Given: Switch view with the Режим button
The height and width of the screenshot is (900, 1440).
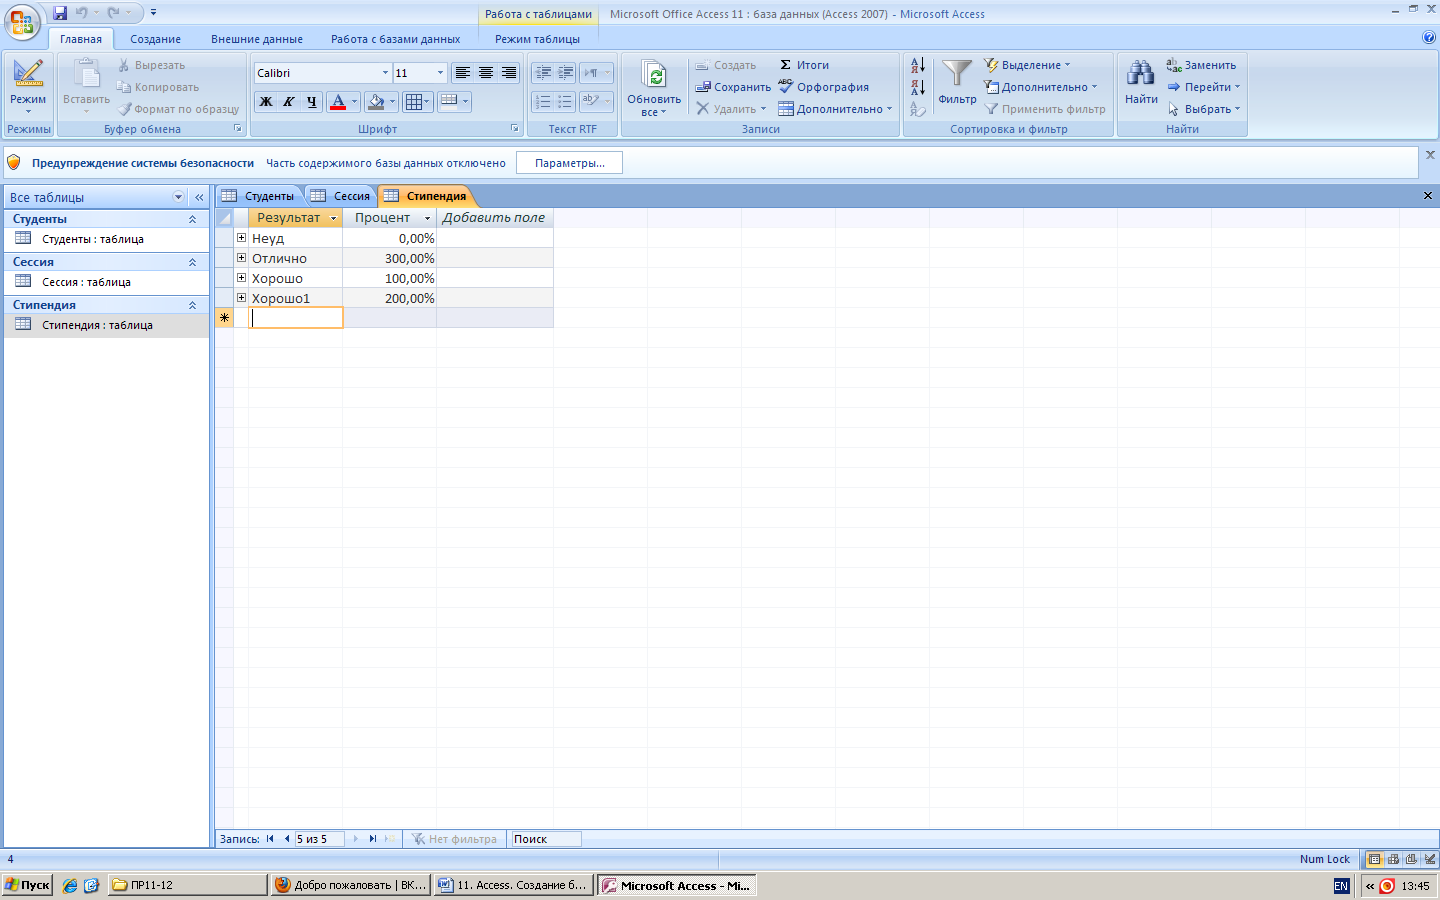Looking at the screenshot, I should pyautogui.click(x=28, y=87).
